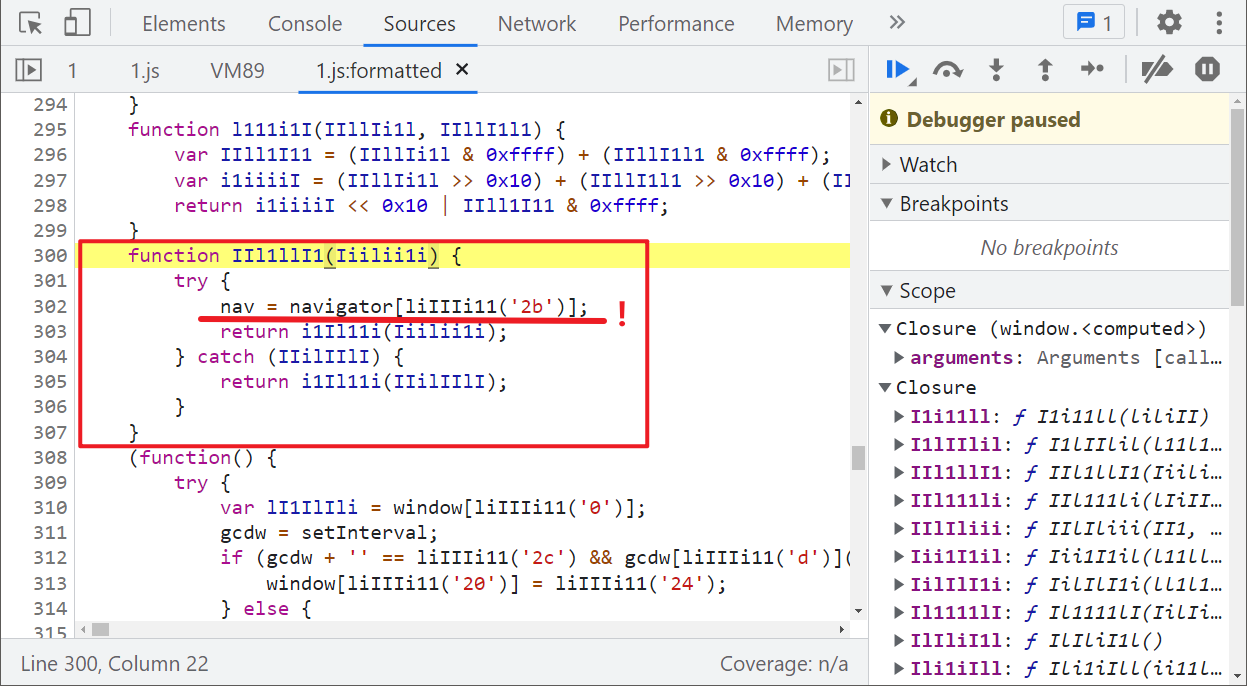Click the Debugger paused banner
This screenshot has width=1247, height=686.
(1049, 120)
